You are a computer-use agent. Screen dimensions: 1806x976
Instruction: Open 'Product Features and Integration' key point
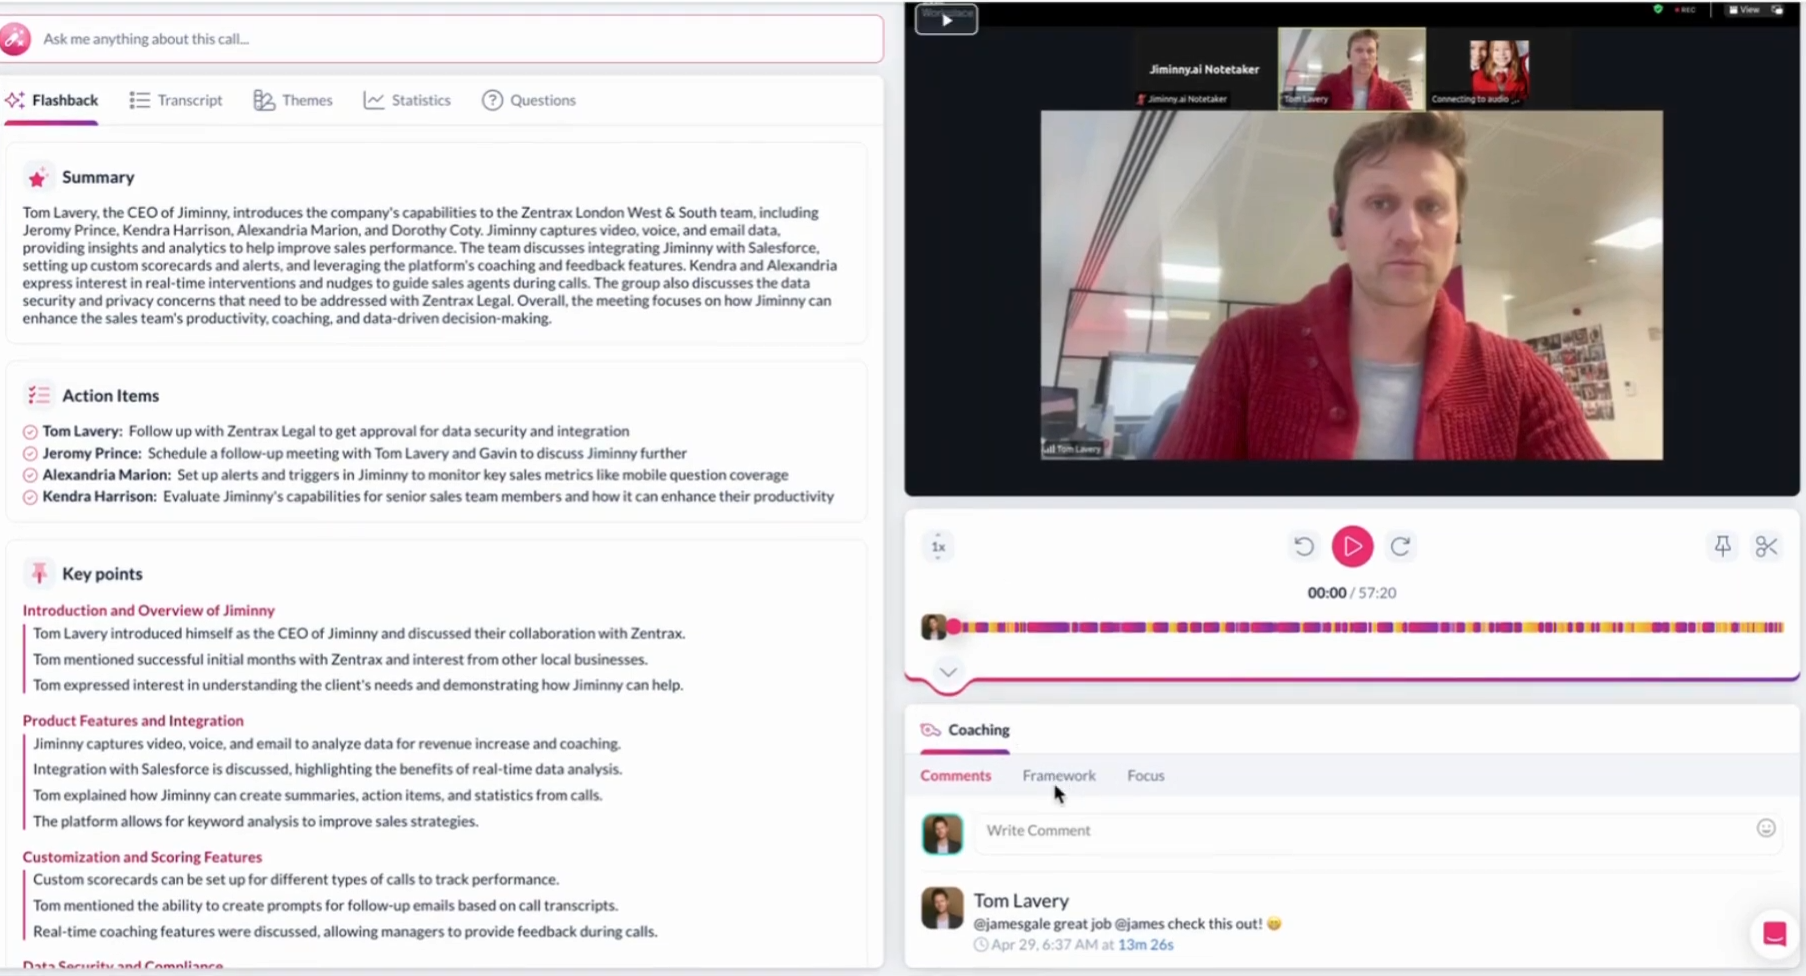tap(133, 720)
